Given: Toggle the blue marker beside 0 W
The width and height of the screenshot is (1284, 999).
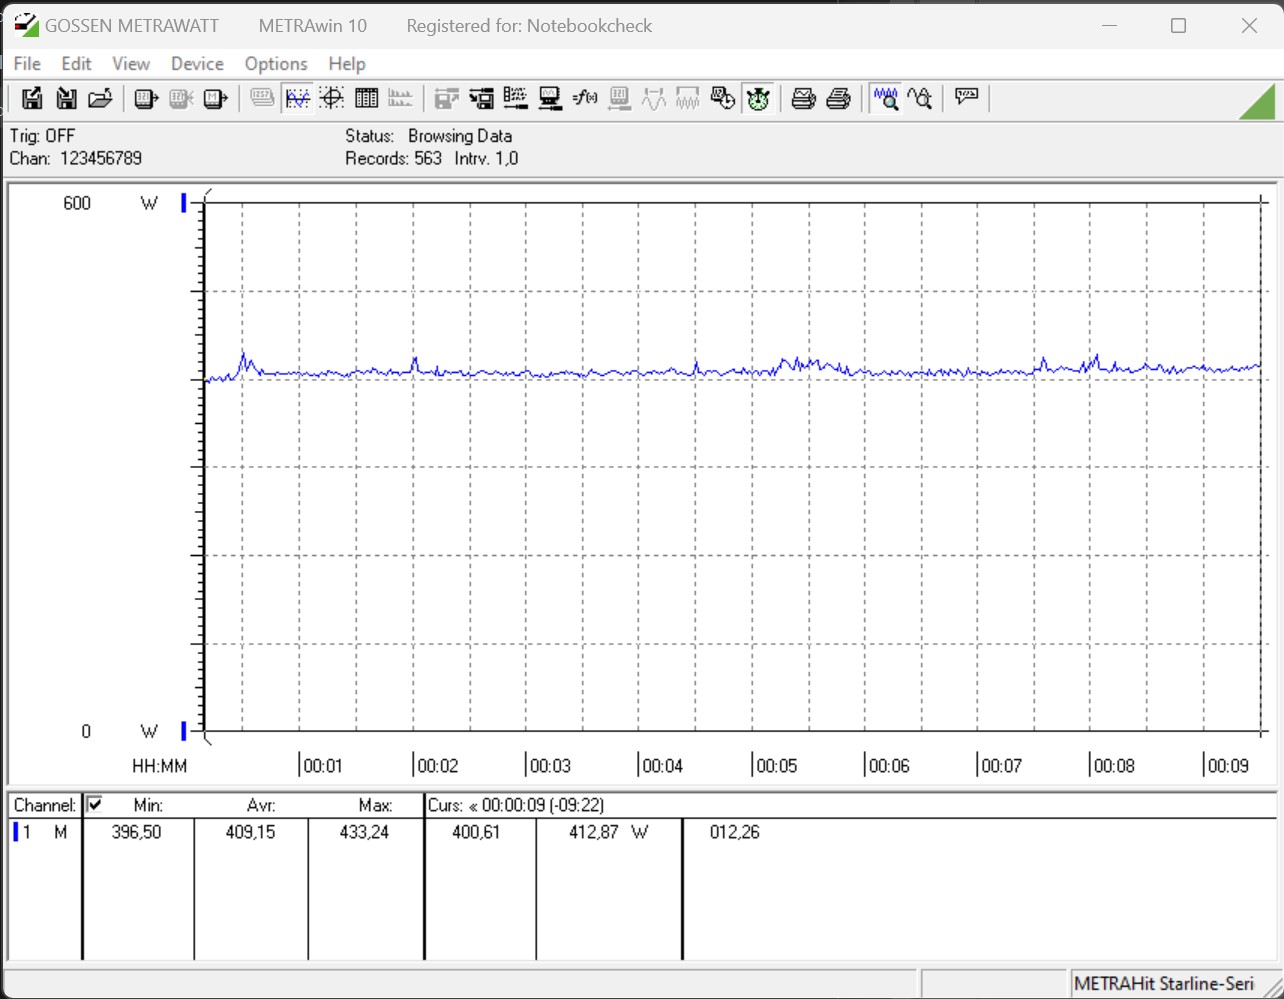Looking at the screenshot, I should 183,731.
